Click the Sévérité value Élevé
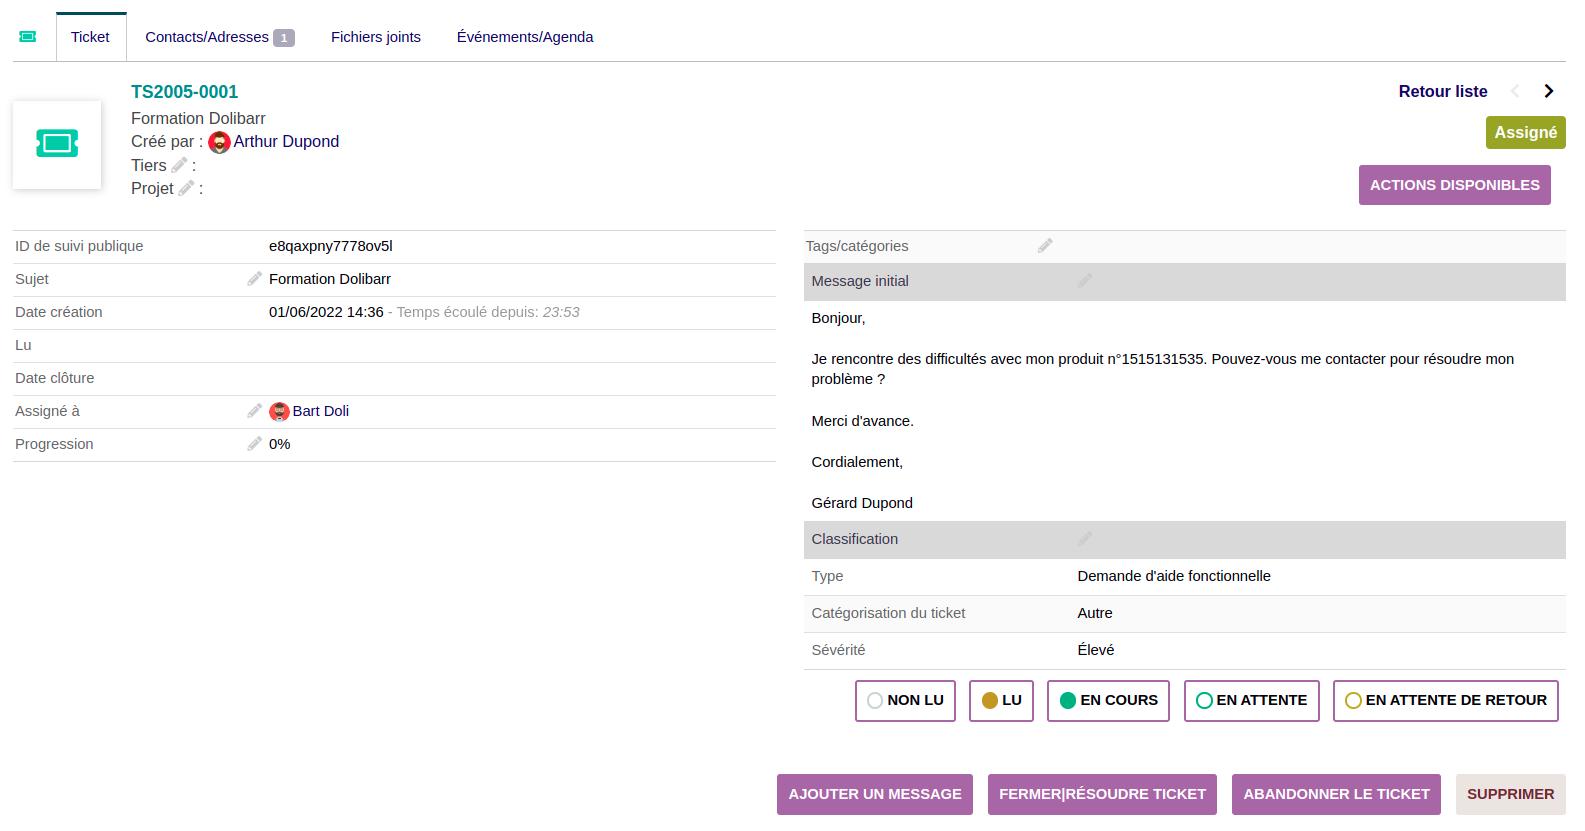Image resolution: width=1585 pixels, height=831 pixels. coord(1096,650)
